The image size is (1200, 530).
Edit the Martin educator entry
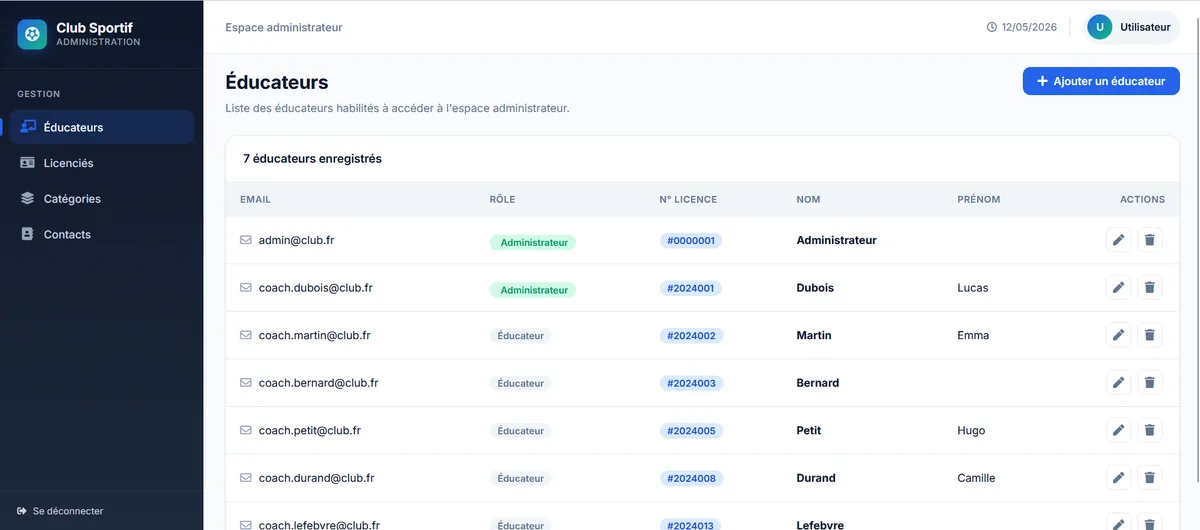click(x=1119, y=335)
